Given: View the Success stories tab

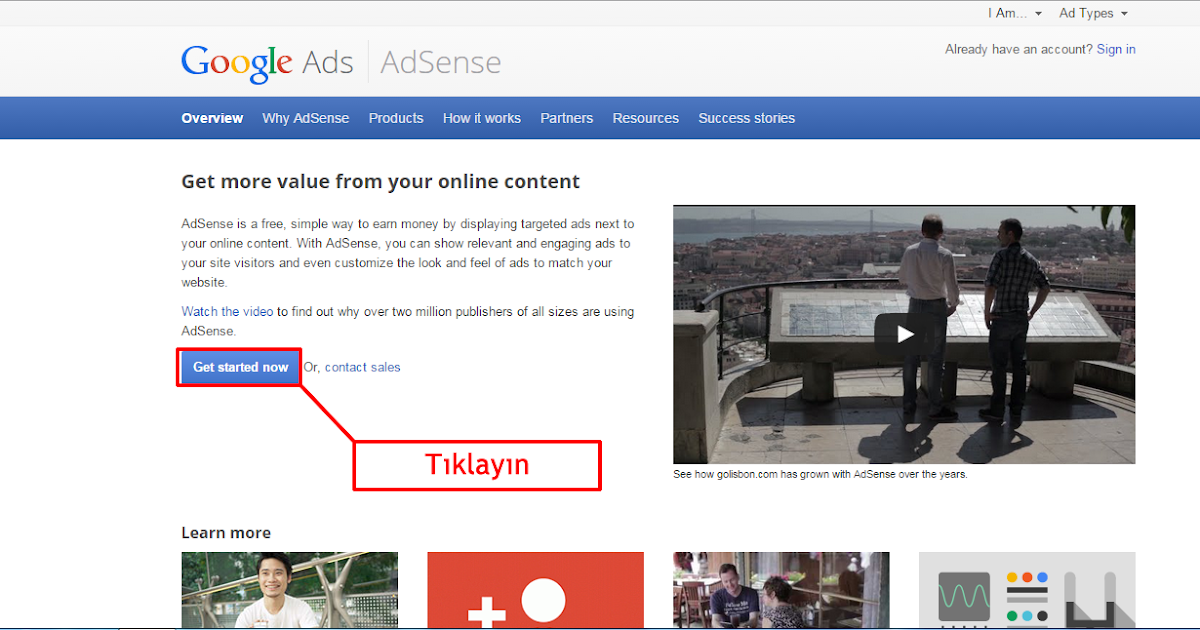Looking at the screenshot, I should pos(747,118).
